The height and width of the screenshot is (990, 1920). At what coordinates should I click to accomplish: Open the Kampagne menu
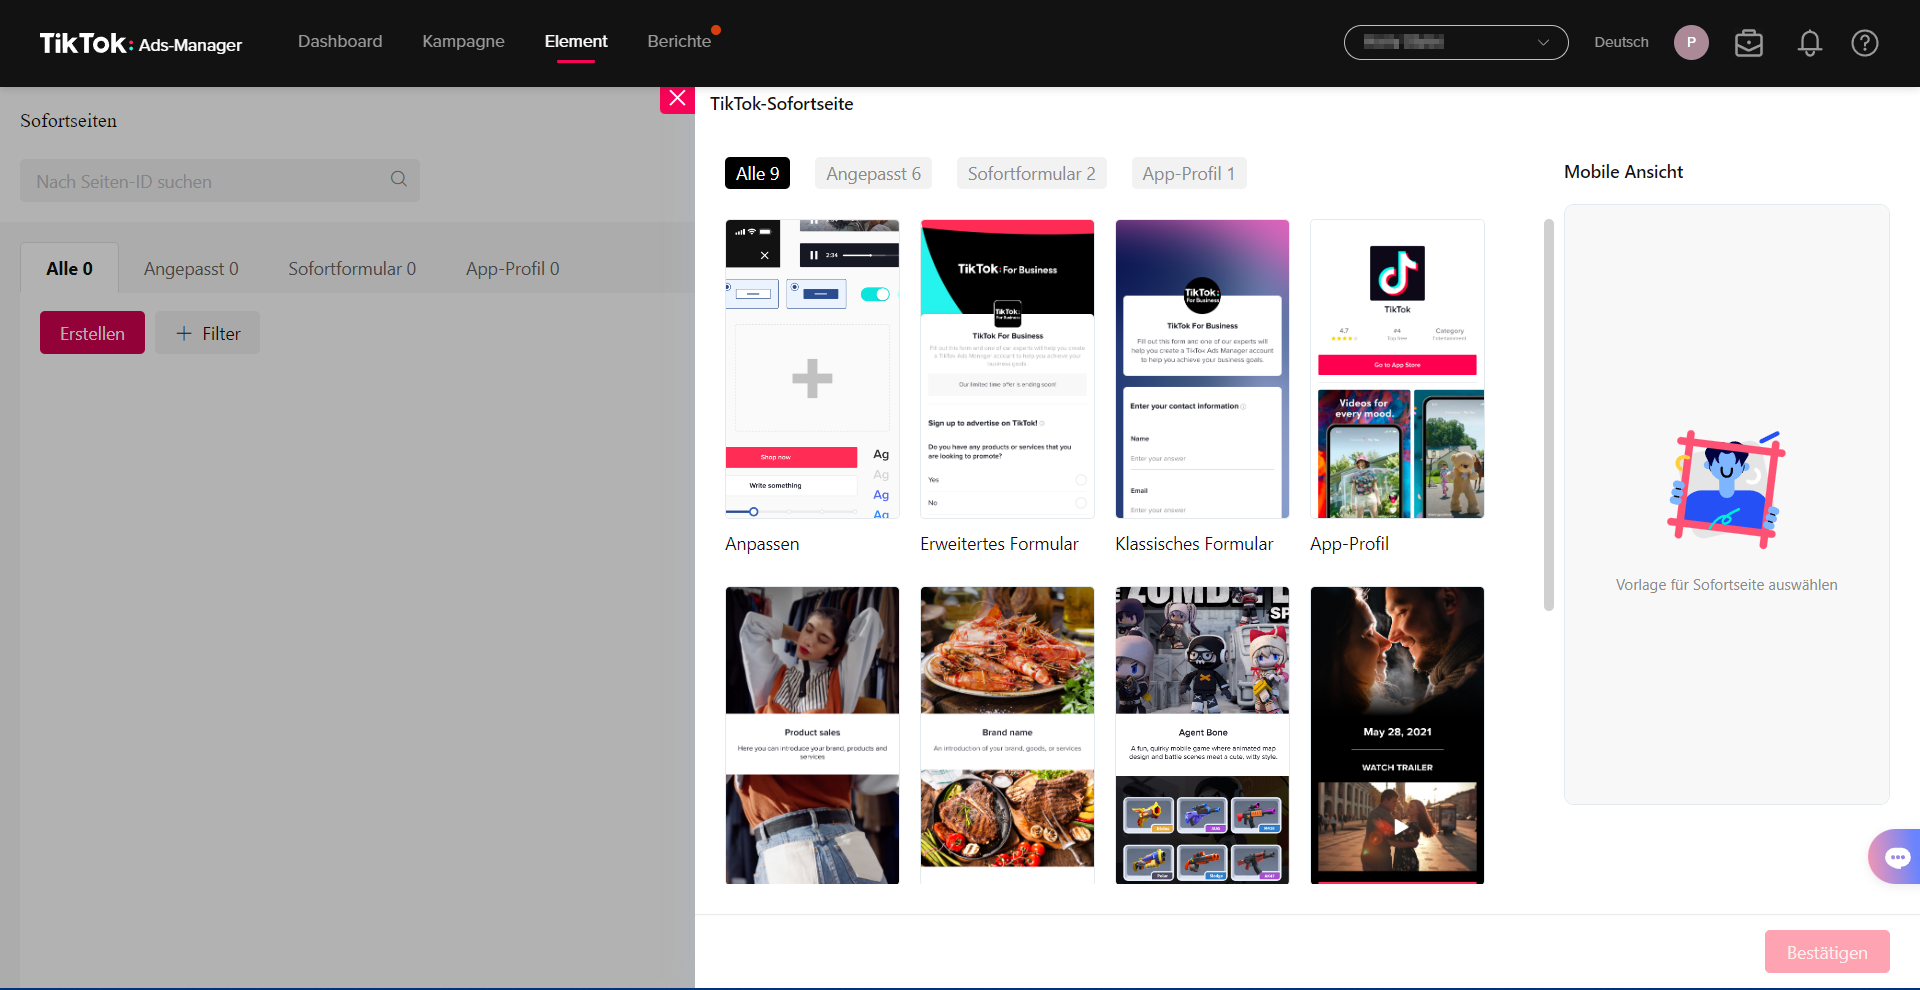(x=463, y=42)
